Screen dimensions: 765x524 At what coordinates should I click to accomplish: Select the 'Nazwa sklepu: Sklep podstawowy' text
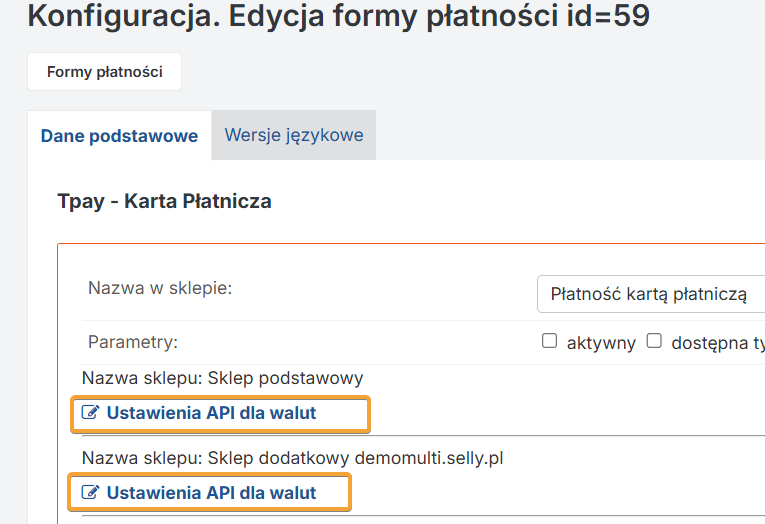(x=222, y=378)
